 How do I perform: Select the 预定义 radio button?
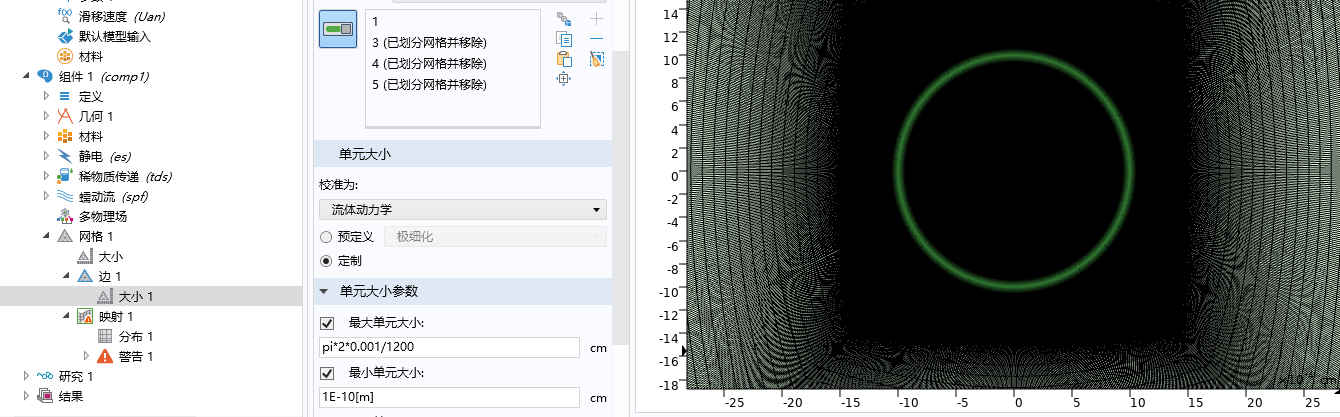[x=326, y=237]
